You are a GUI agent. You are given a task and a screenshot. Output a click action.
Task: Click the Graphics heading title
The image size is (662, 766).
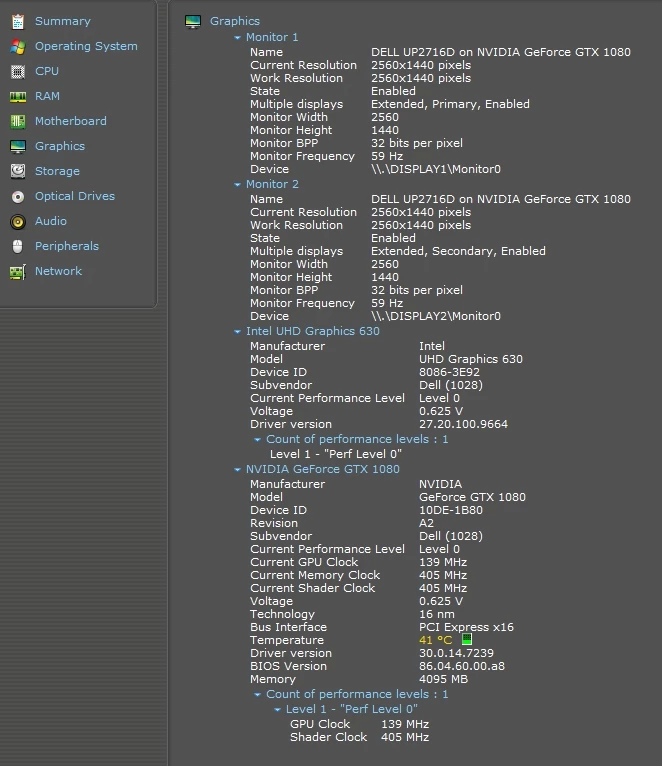pos(235,21)
